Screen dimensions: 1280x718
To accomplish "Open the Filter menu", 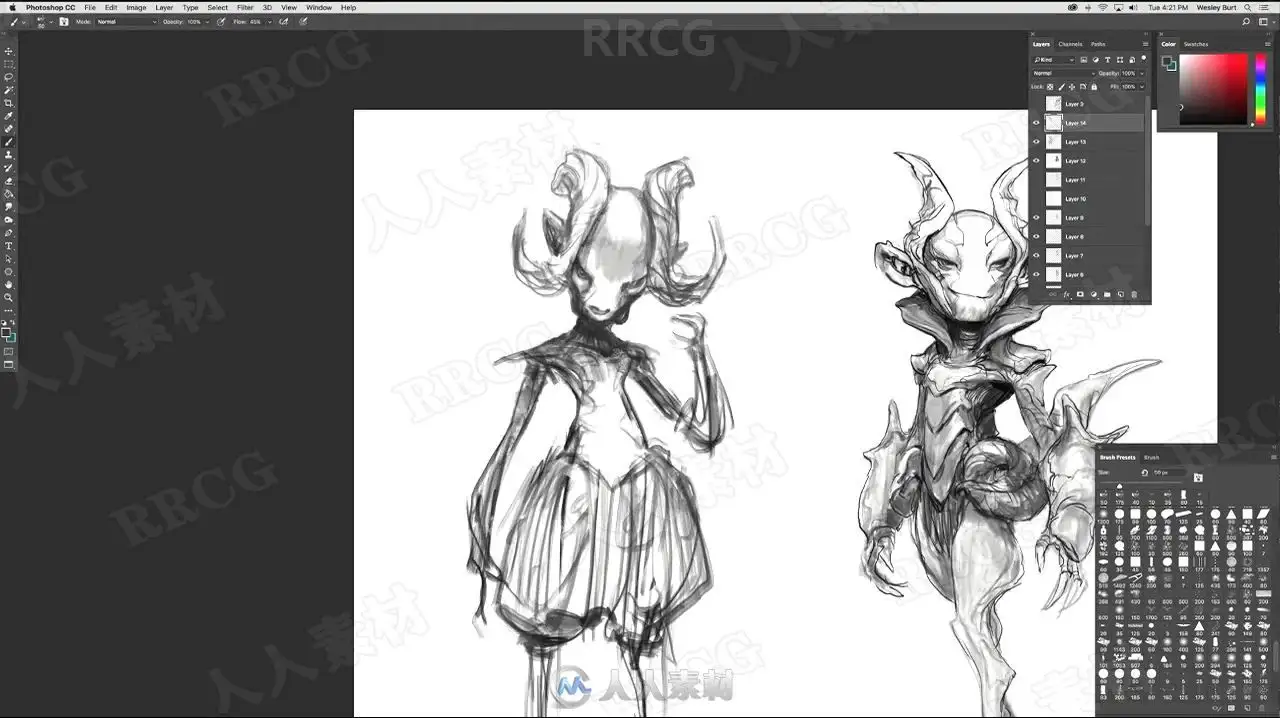I will [245, 7].
